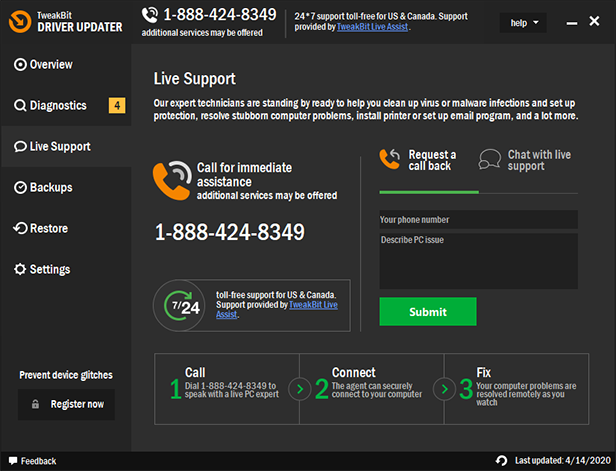
Task: Click the chat bubbles icon
Action: pos(490,159)
